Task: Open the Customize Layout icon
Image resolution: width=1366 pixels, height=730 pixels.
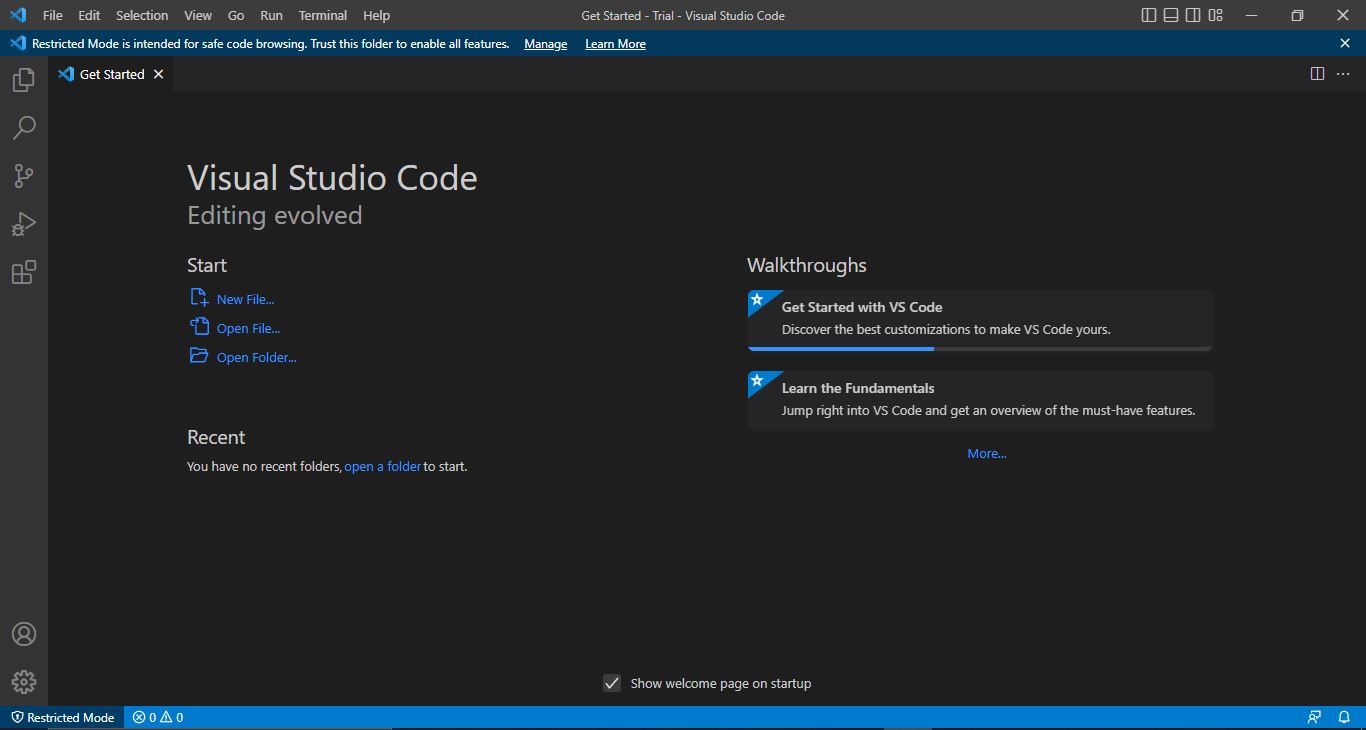Action: coord(1216,15)
